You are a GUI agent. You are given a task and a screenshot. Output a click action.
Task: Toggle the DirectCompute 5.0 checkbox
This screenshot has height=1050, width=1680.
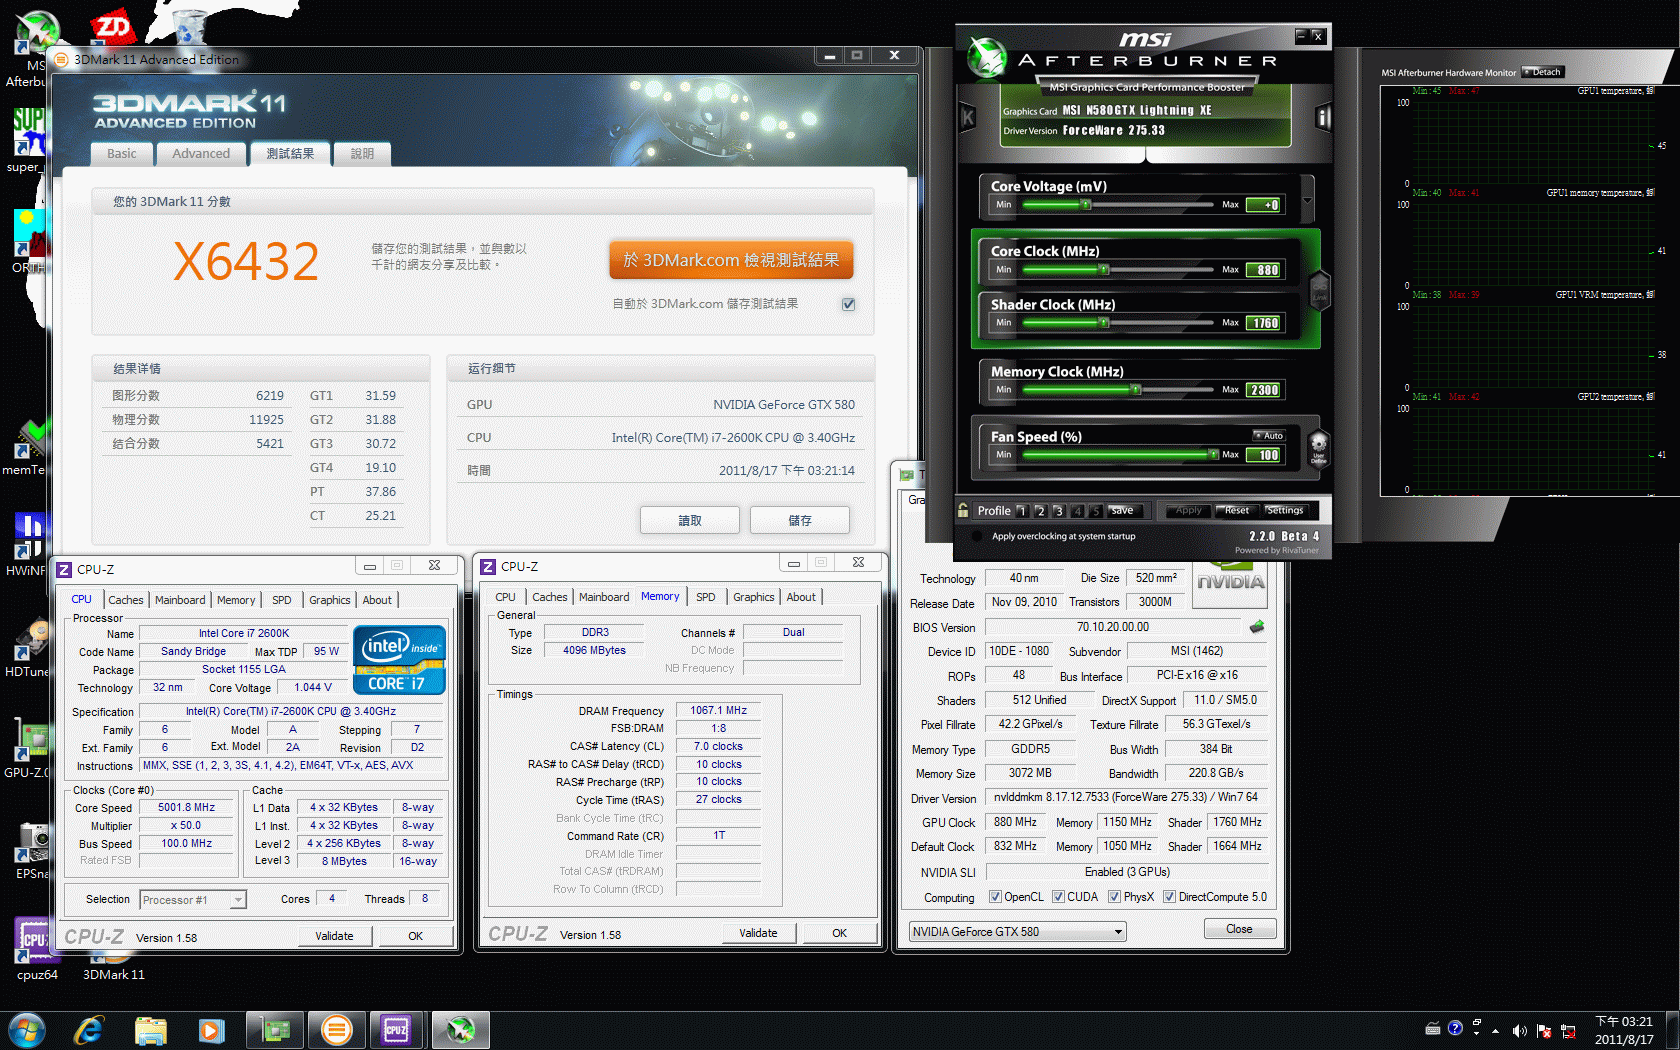coord(1169,897)
